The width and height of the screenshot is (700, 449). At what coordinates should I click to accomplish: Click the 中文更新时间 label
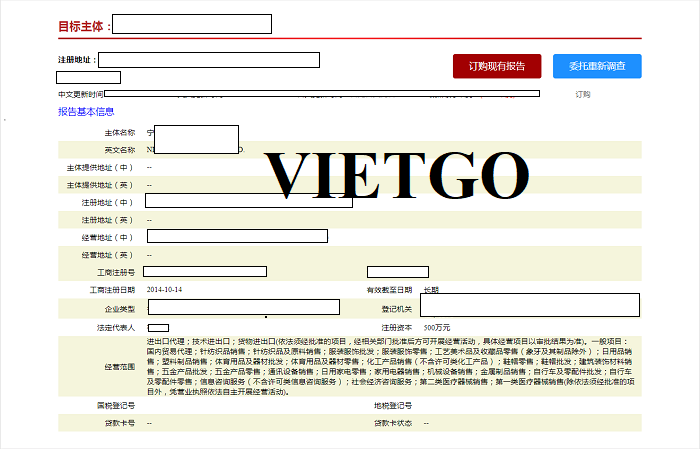[80, 94]
